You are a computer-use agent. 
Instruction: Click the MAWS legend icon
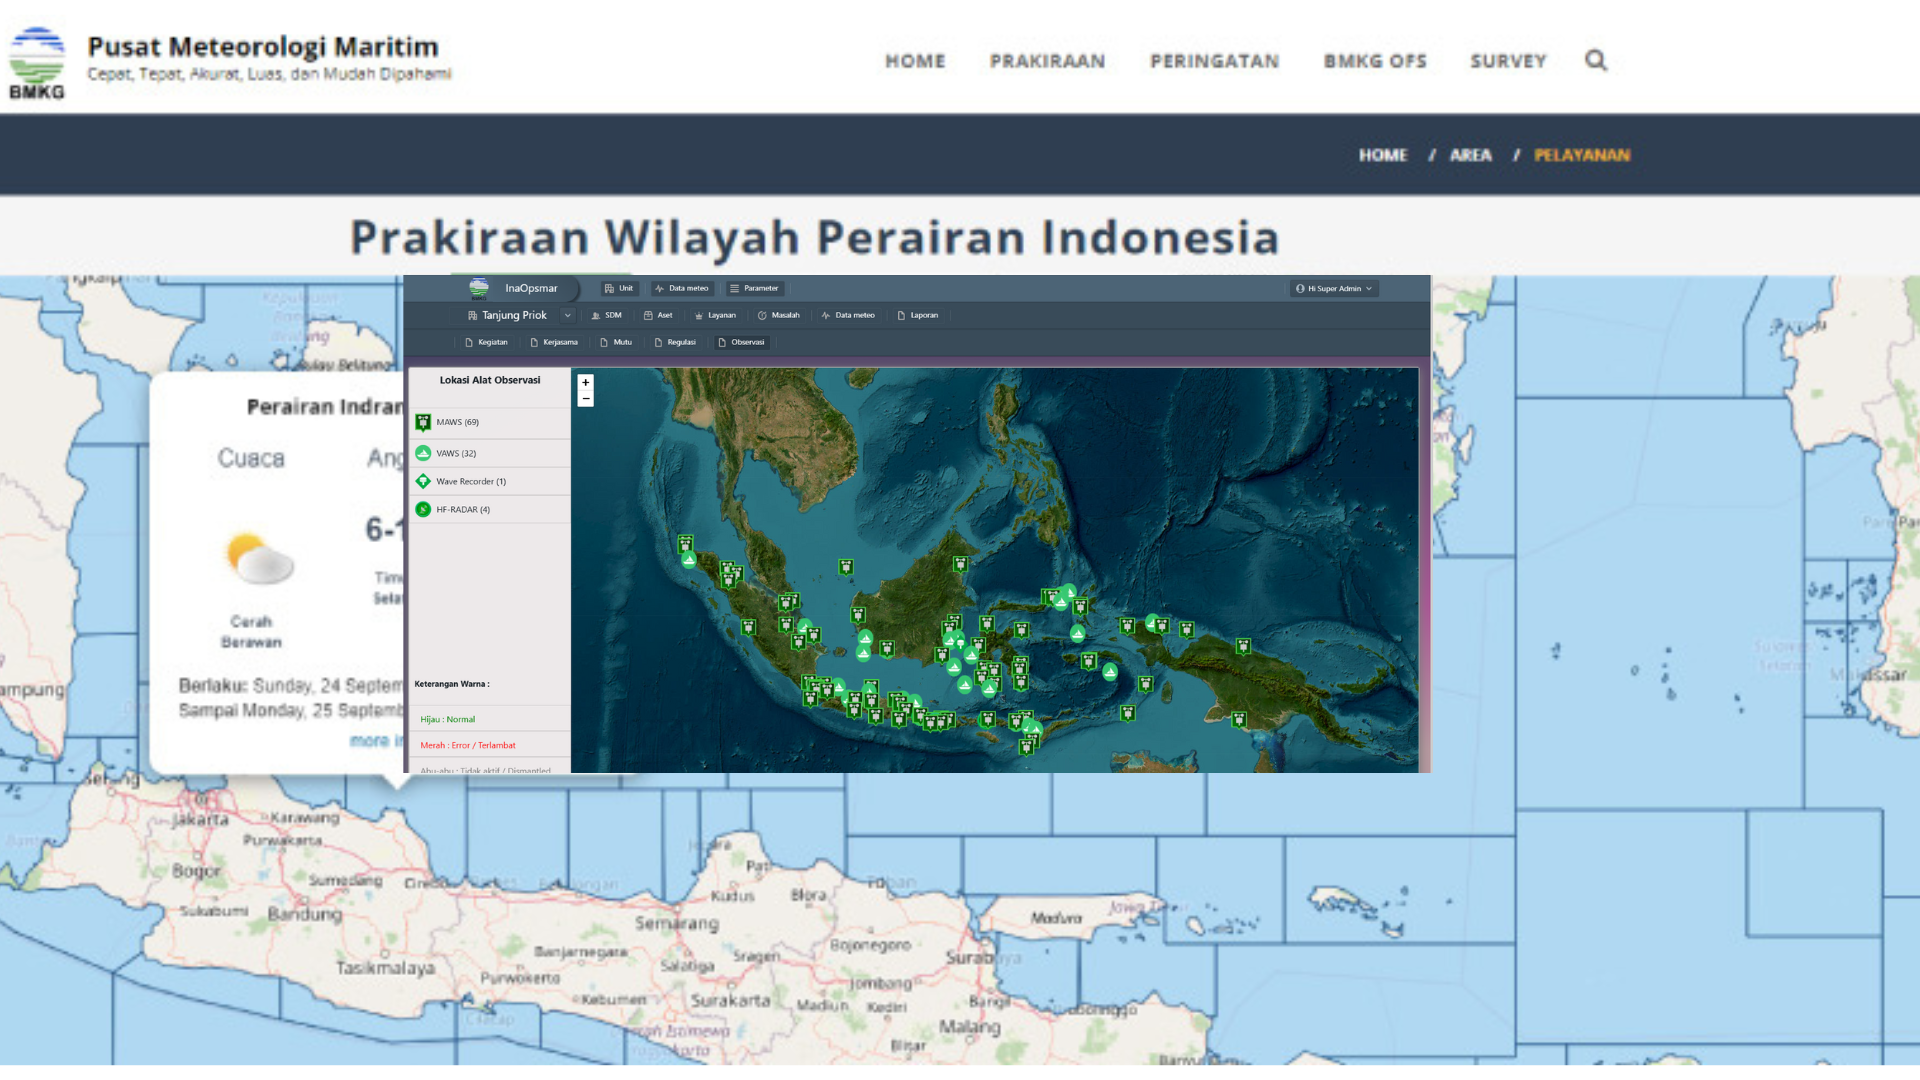tap(423, 422)
